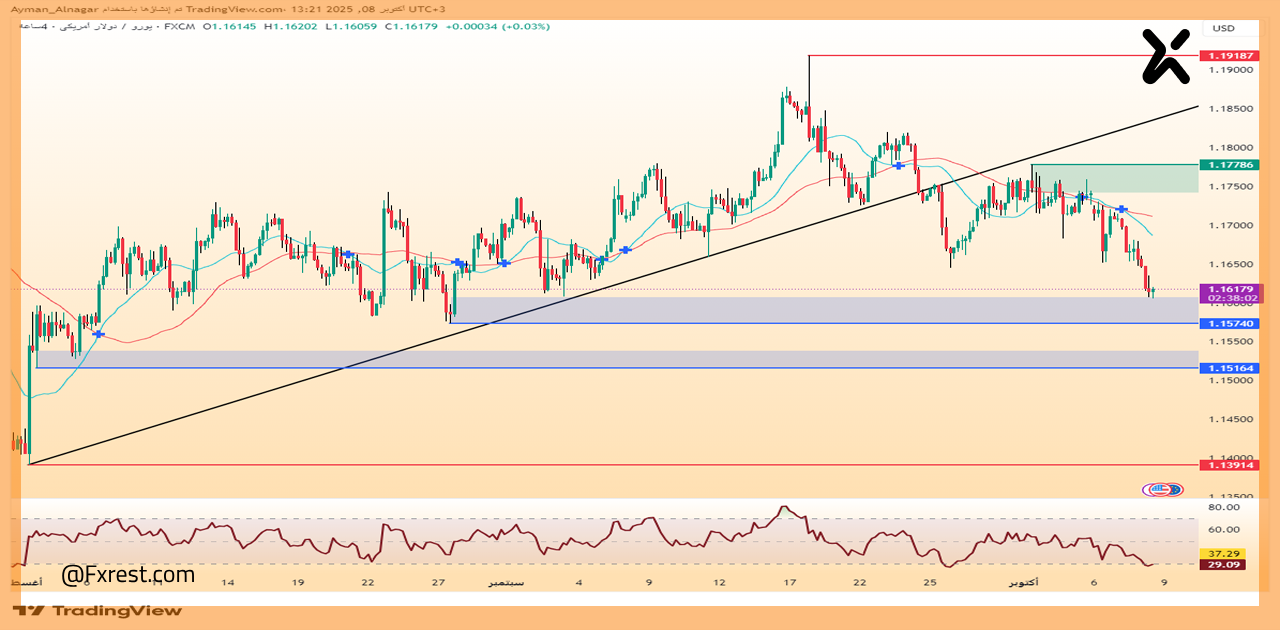Screen dimensions: 1280x630
Task: Click the green 1.17786 price label
Action: 1228,165
